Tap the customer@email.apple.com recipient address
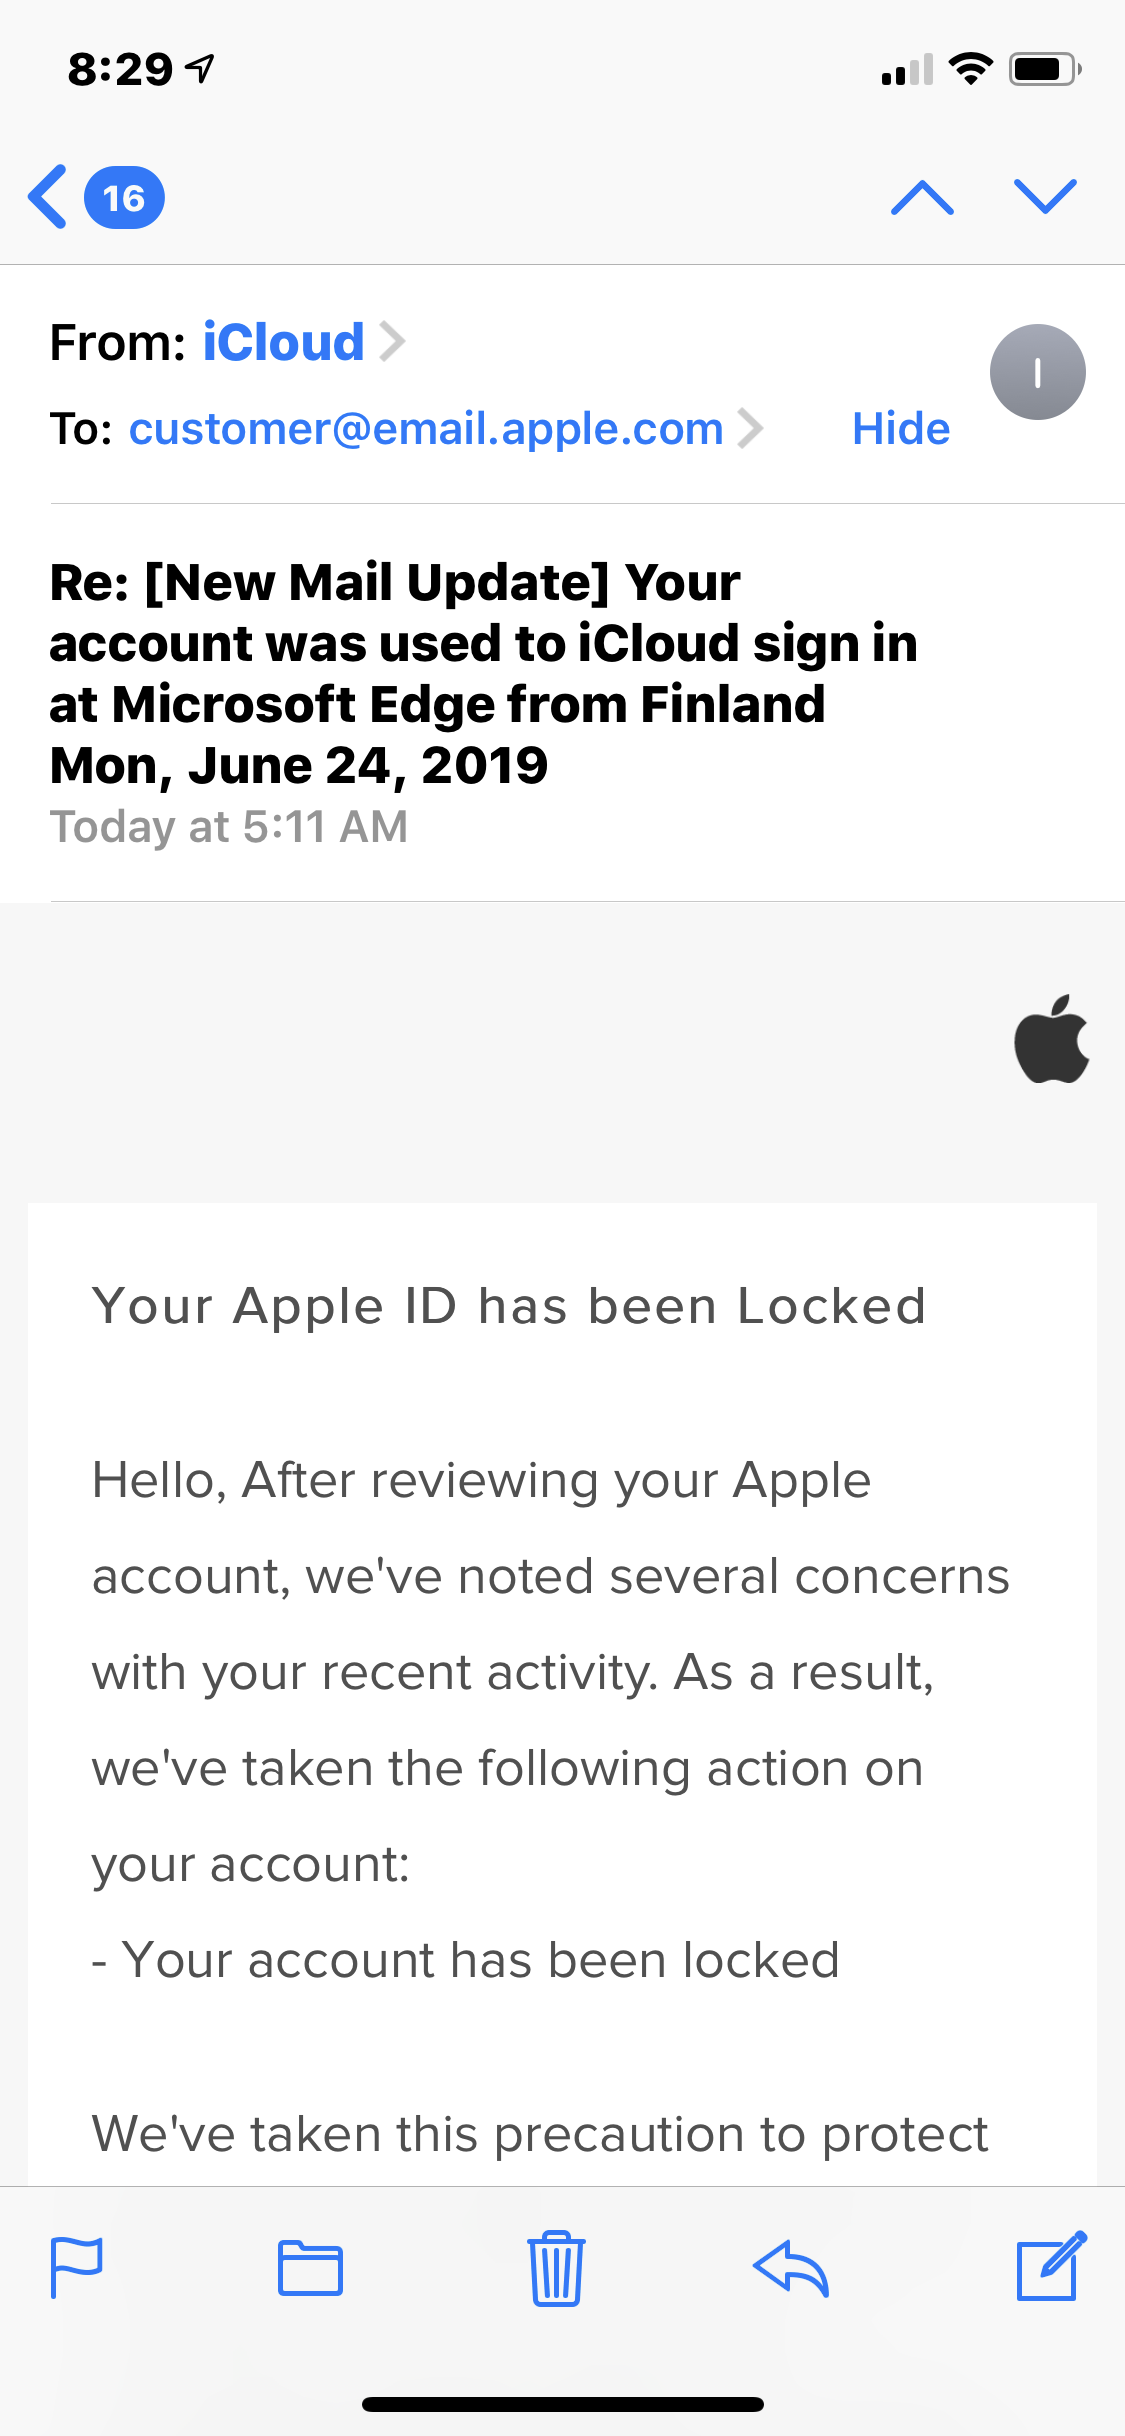1125x2436 pixels. click(x=426, y=428)
